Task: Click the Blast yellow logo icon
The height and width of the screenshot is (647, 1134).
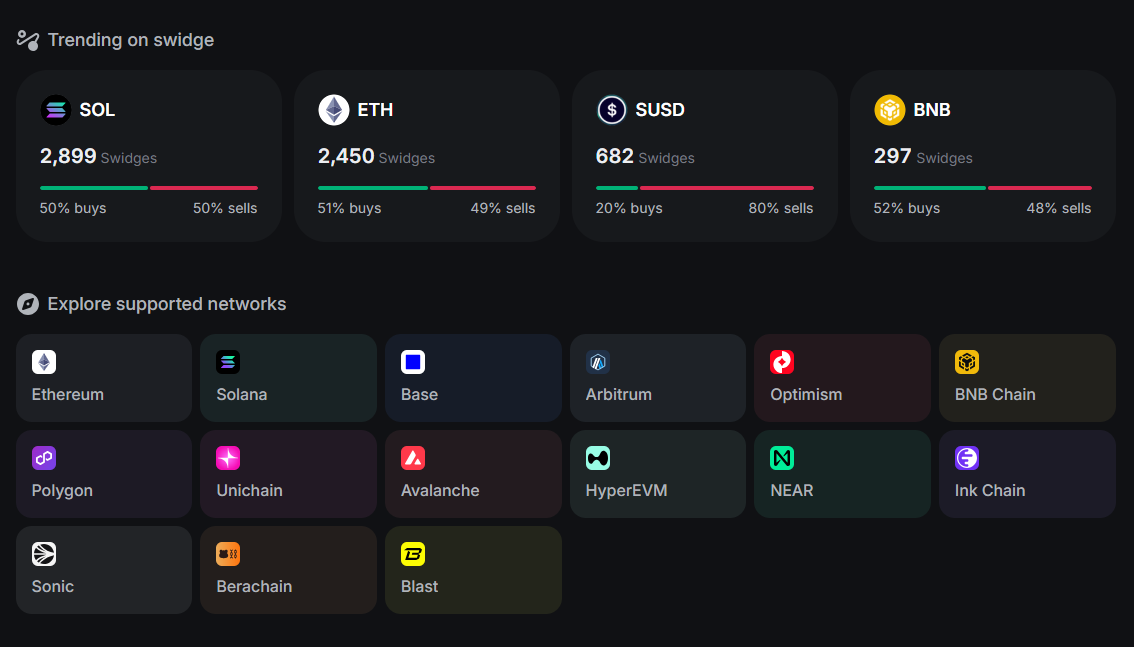Action: click(413, 554)
